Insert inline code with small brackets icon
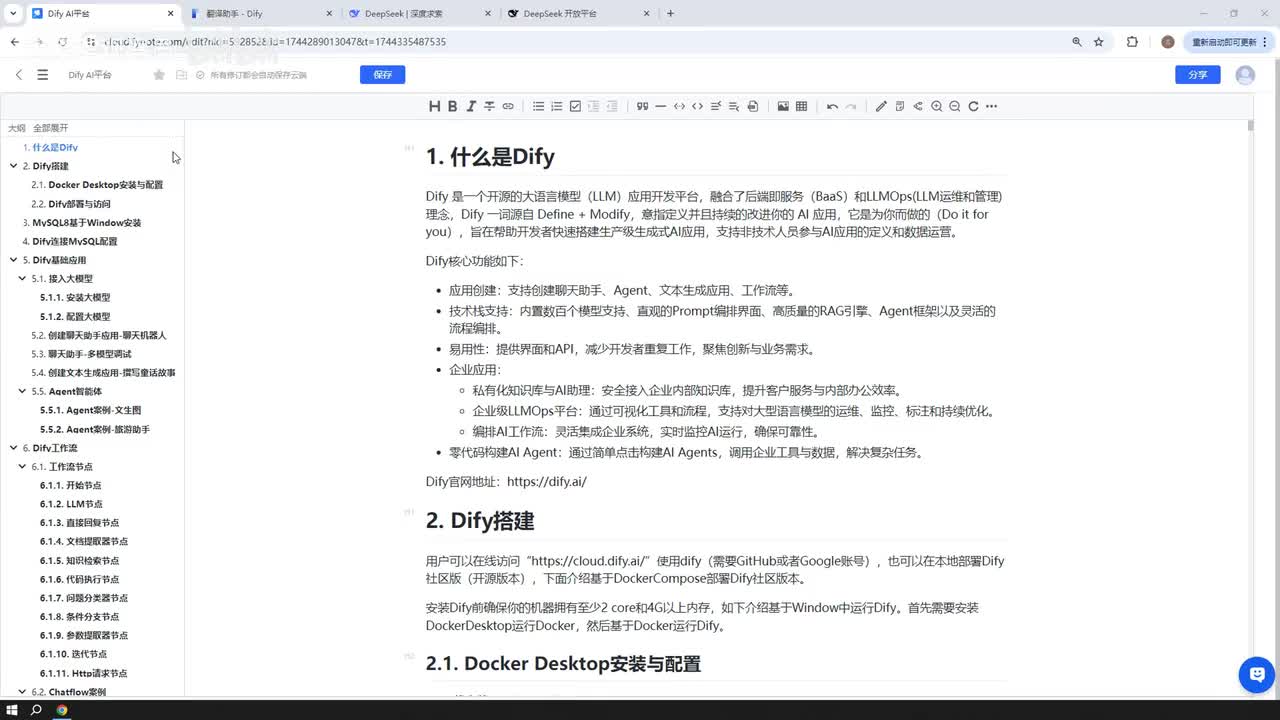Image resolution: width=1280 pixels, height=720 pixels. point(679,106)
